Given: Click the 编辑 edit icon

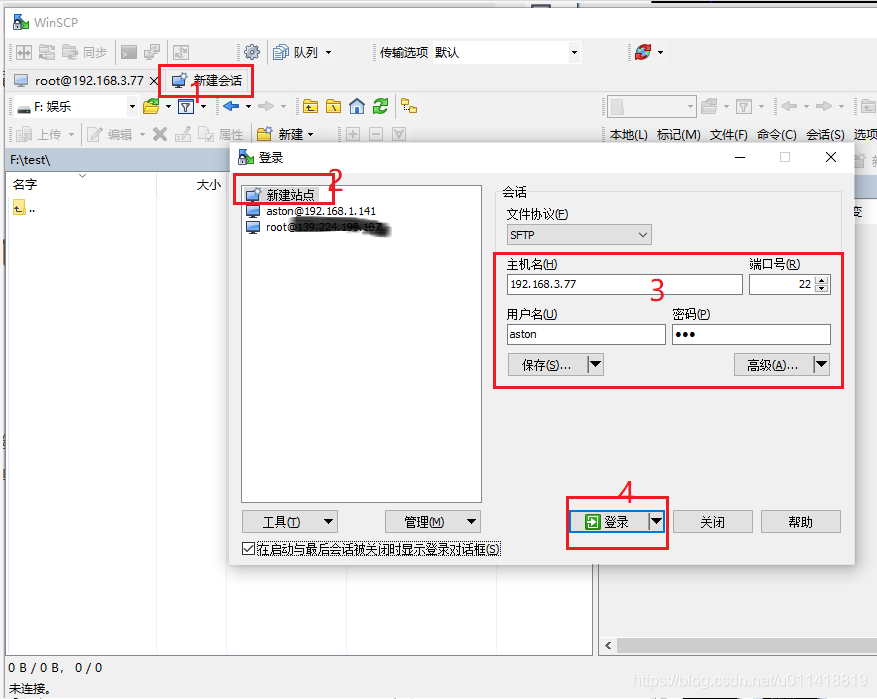Looking at the screenshot, I should [x=95, y=134].
